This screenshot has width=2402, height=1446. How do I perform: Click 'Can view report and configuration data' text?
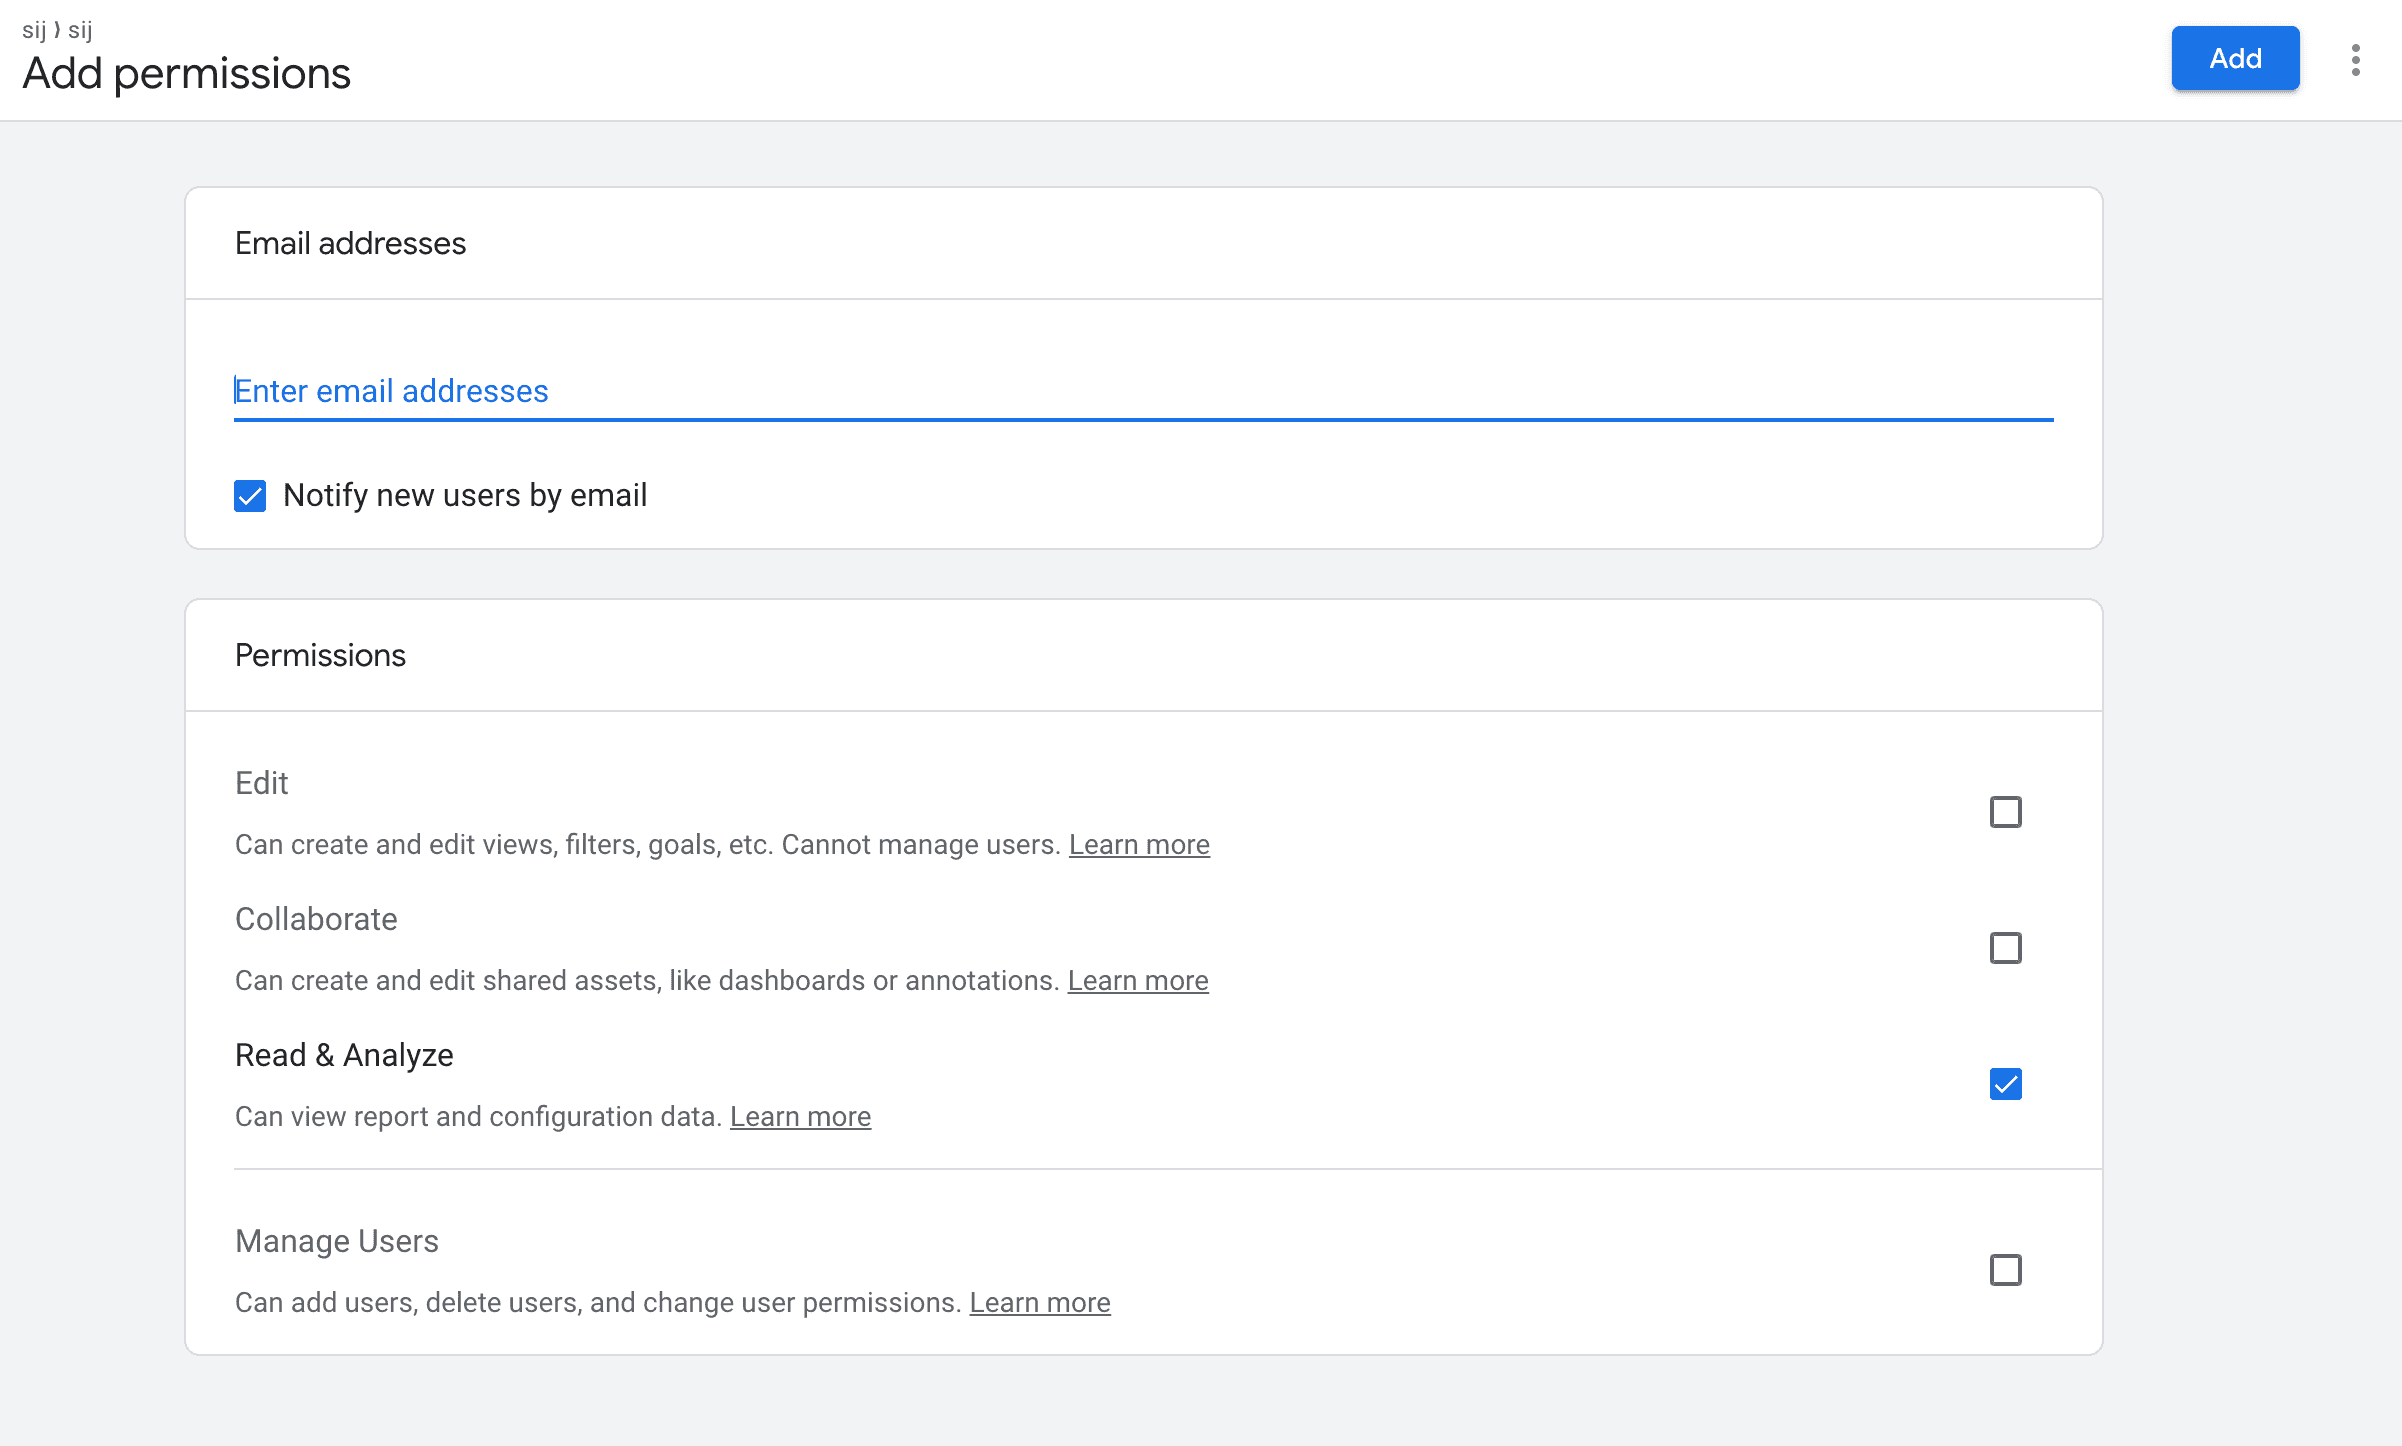478,1117
